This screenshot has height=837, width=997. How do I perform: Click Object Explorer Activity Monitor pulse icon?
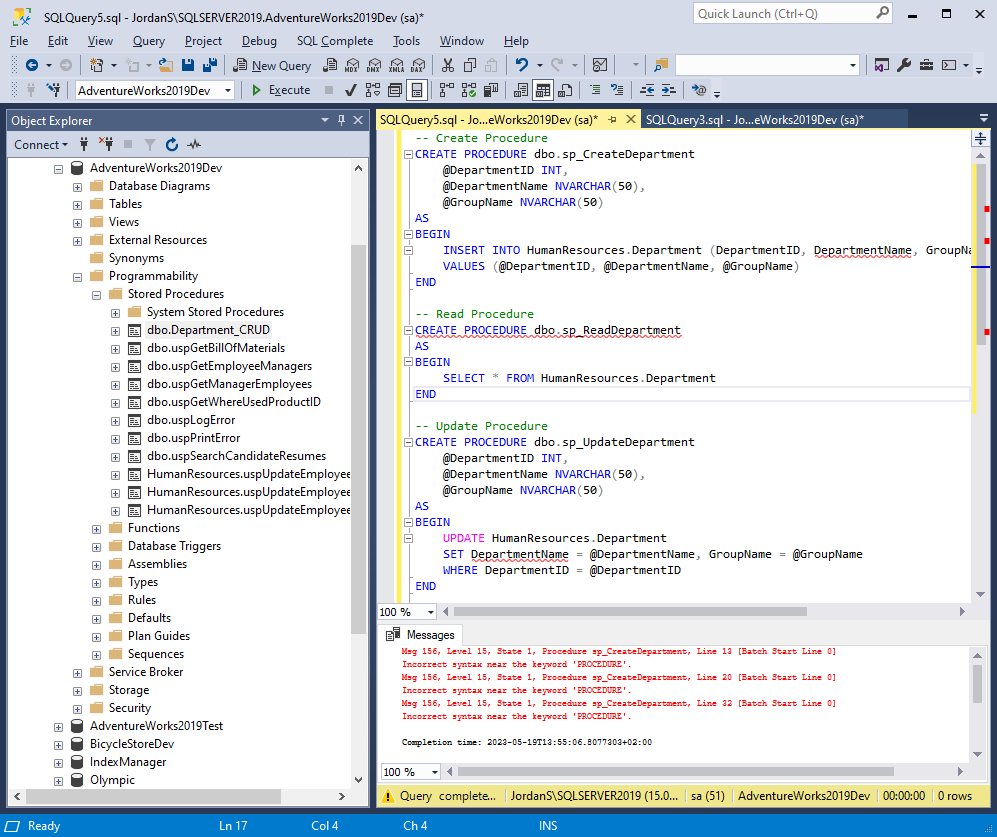194,144
